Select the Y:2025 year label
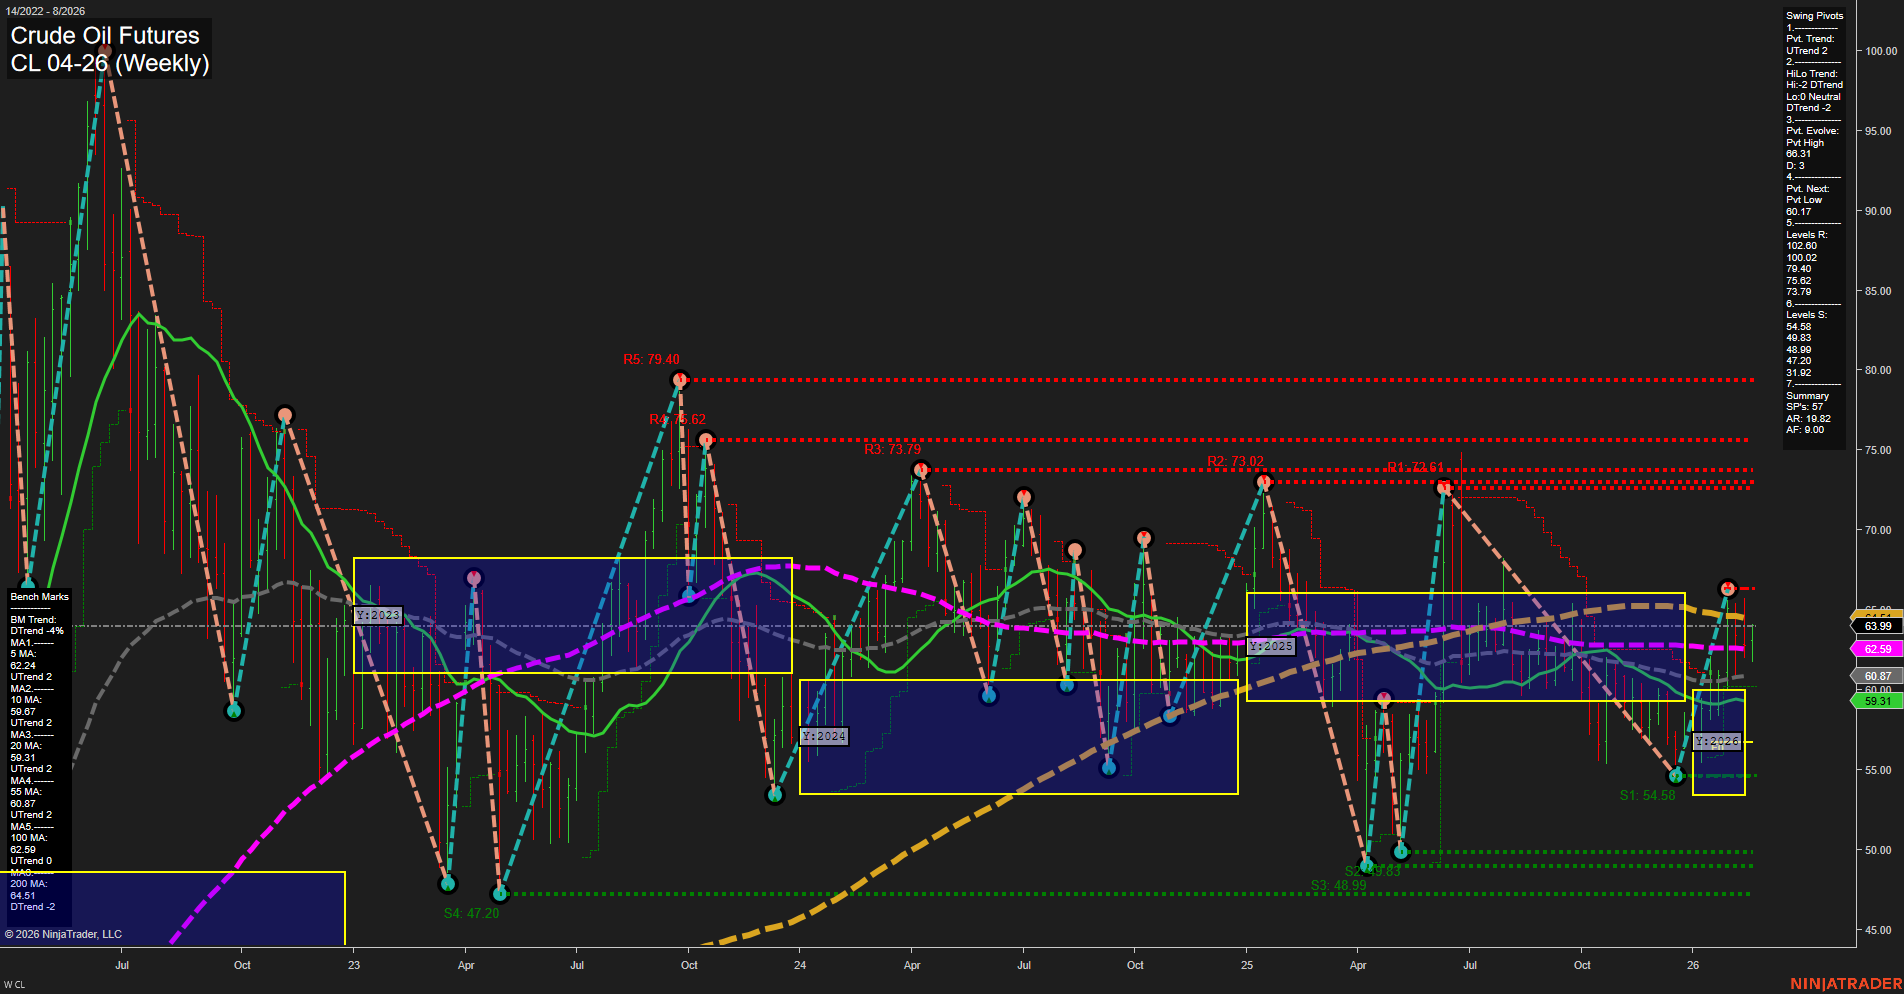The width and height of the screenshot is (1904, 994). [x=1270, y=646]
